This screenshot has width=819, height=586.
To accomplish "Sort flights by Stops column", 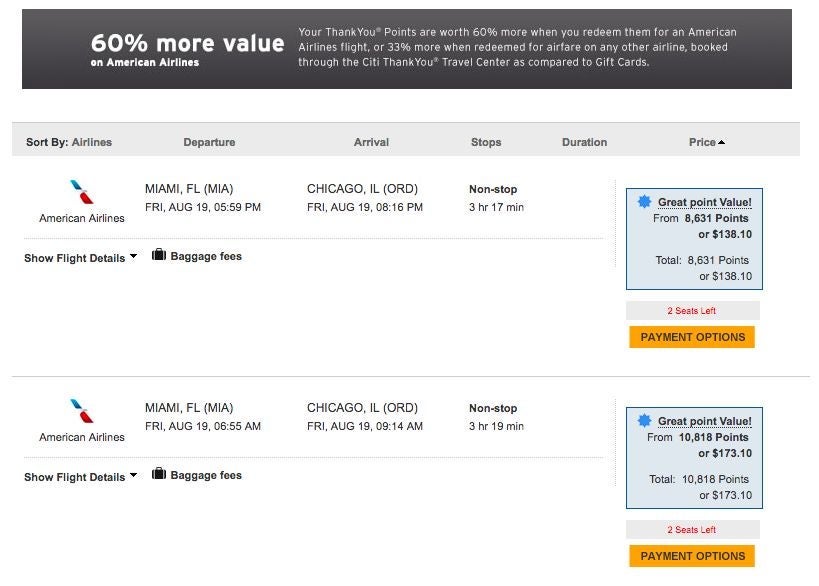I will pos(486,142).
